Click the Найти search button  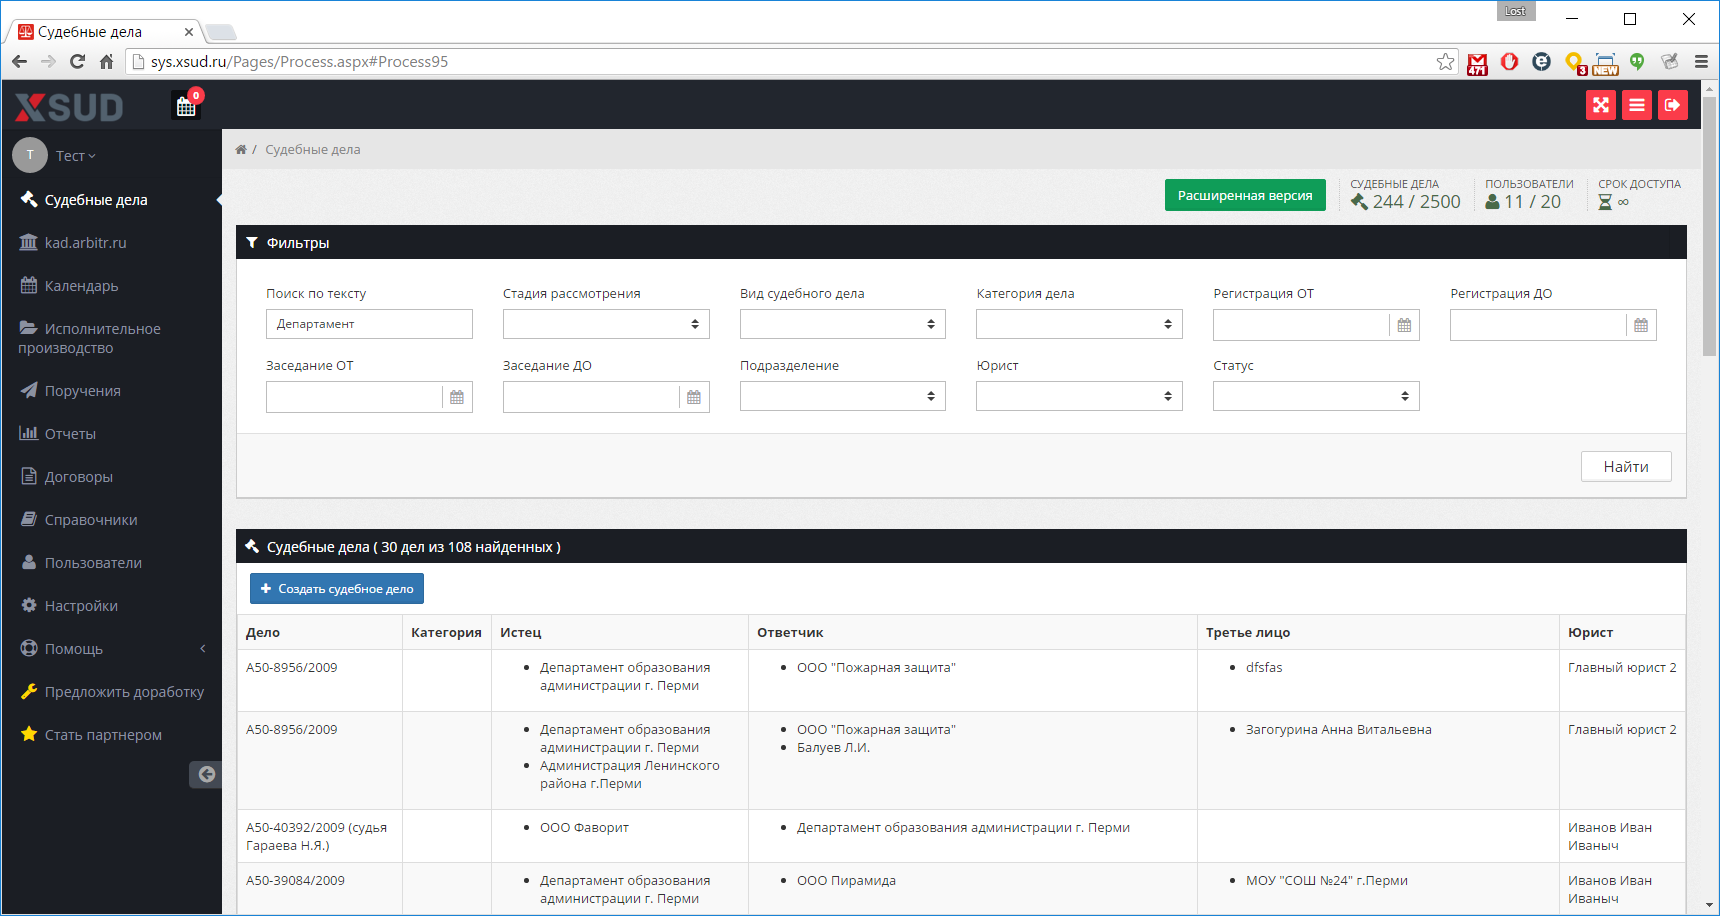tap(1626, 466)
